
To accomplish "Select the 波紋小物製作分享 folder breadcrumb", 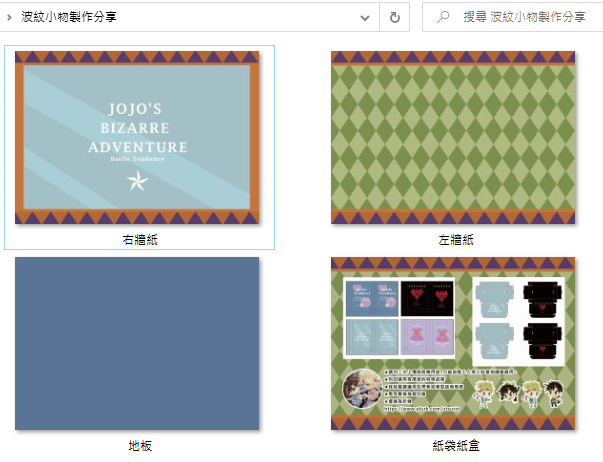I will (68, 17).
